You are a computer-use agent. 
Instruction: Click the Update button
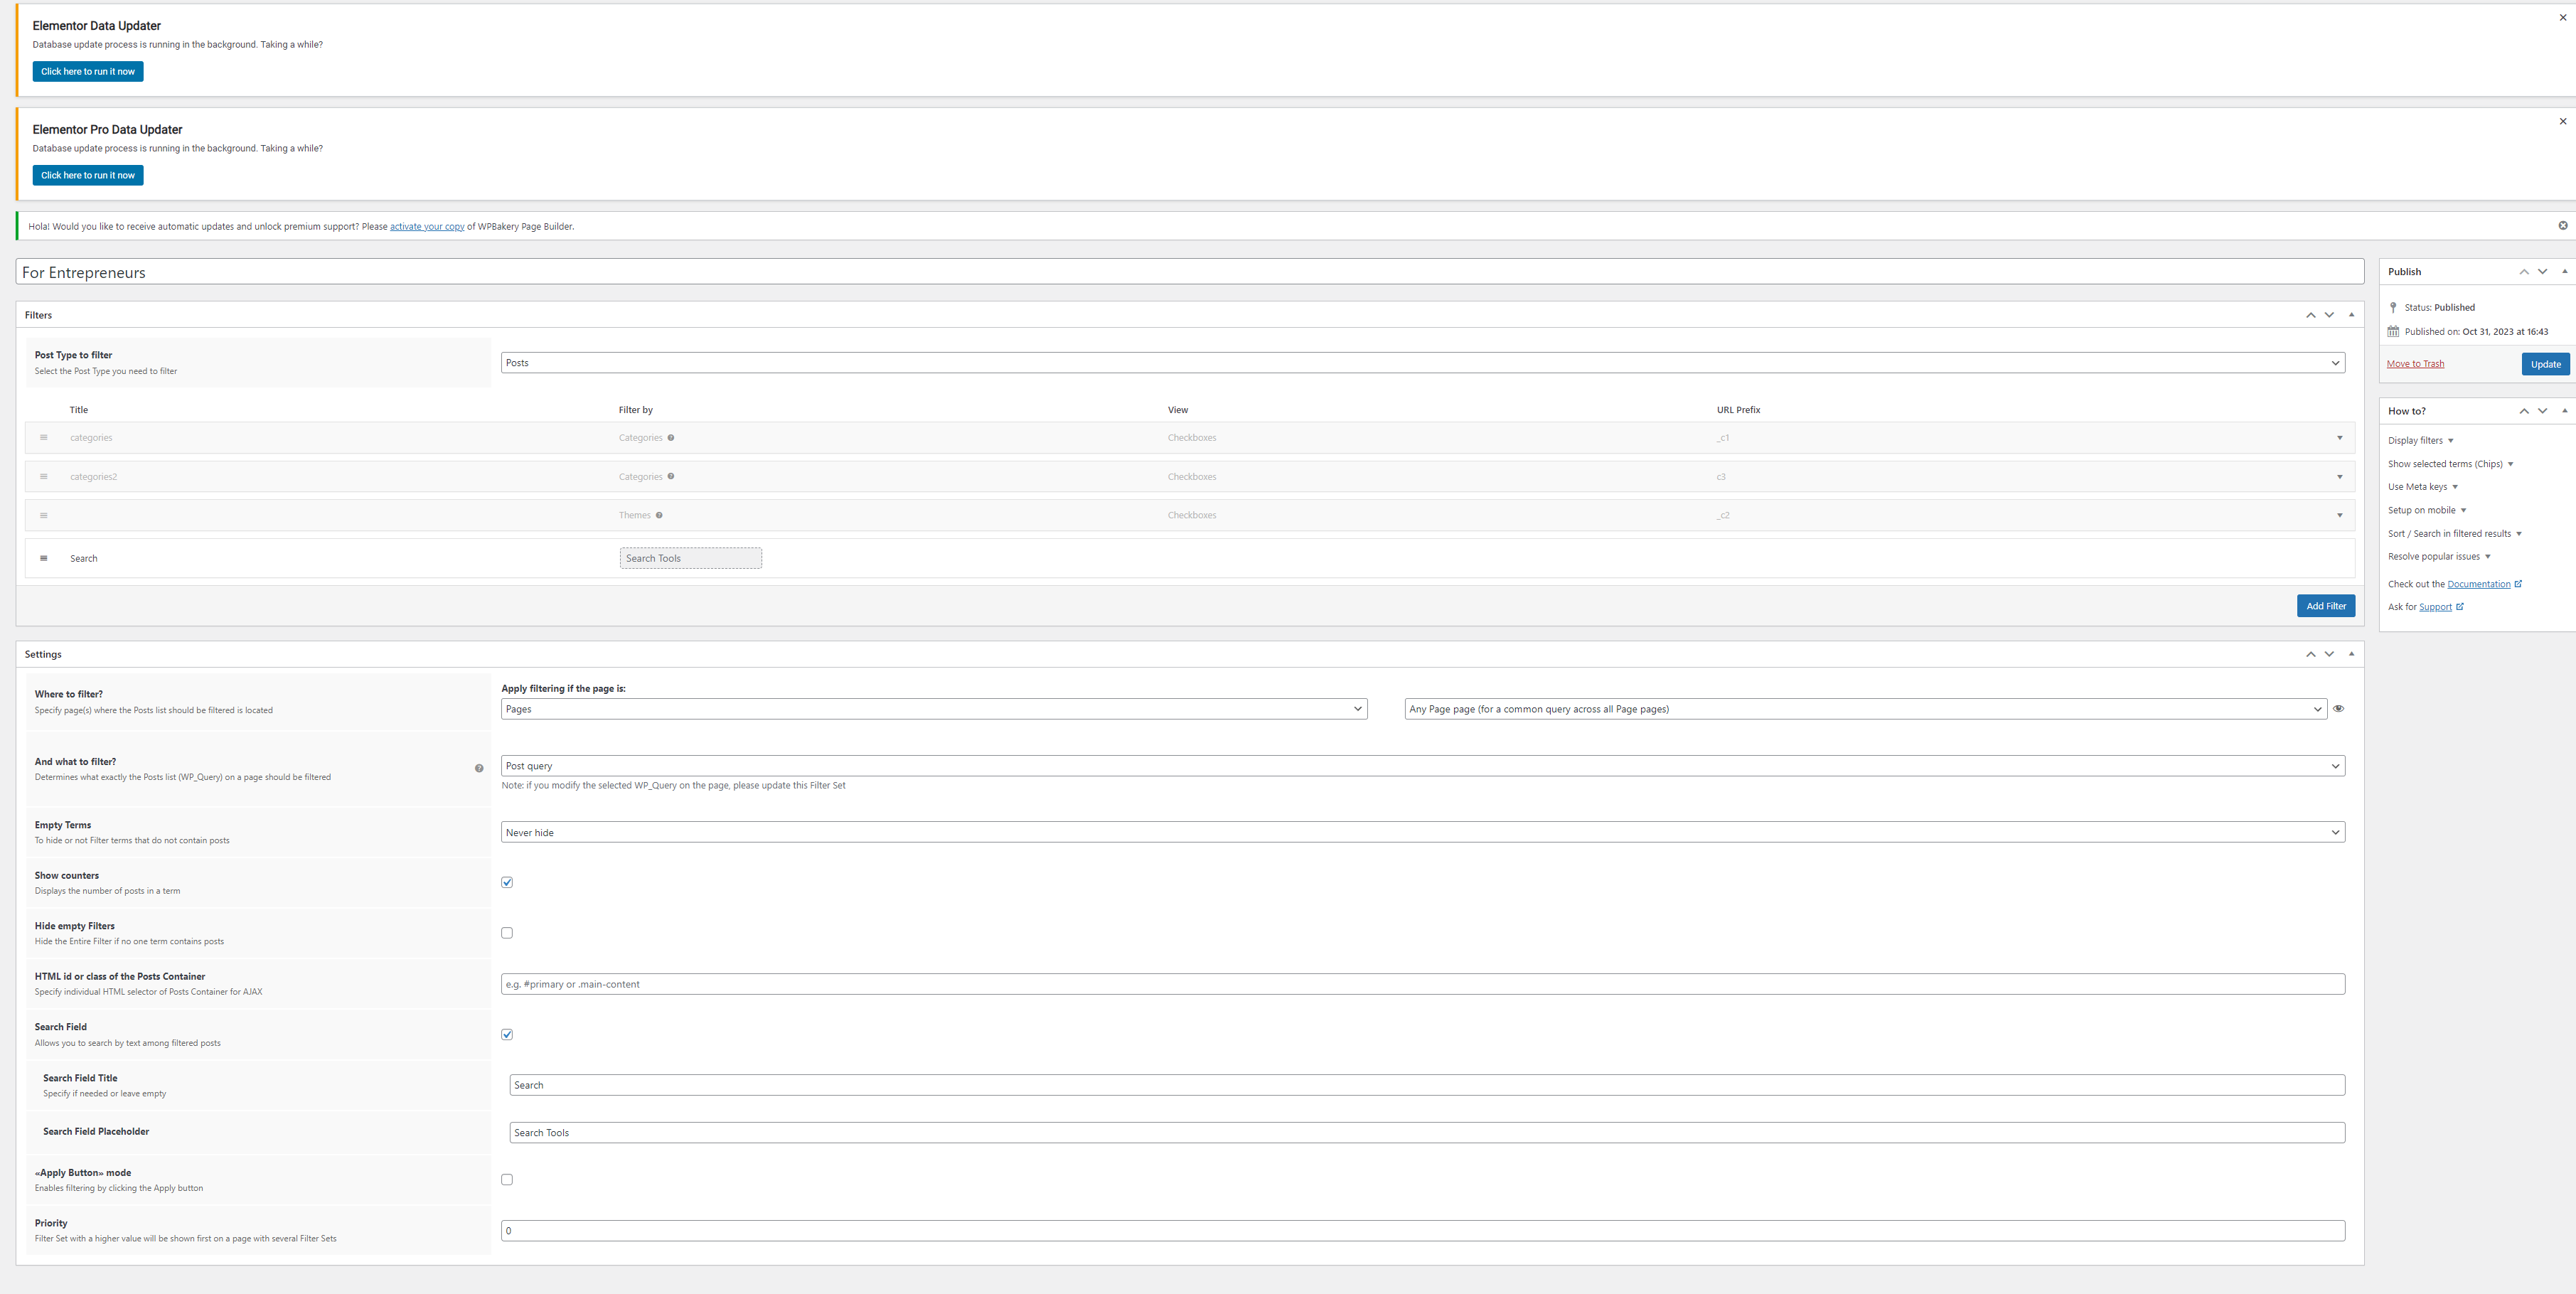pyautogui.click(x=2545, y=364)
